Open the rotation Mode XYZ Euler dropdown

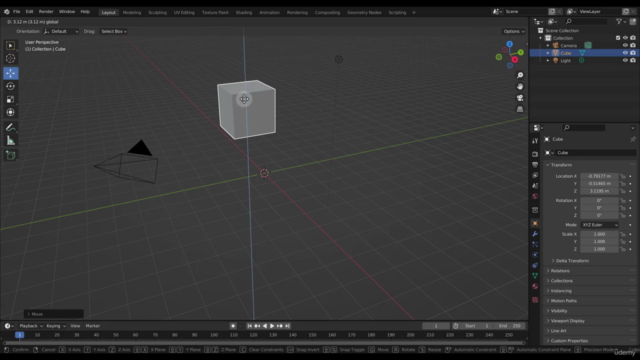click(x=599, y=225)
